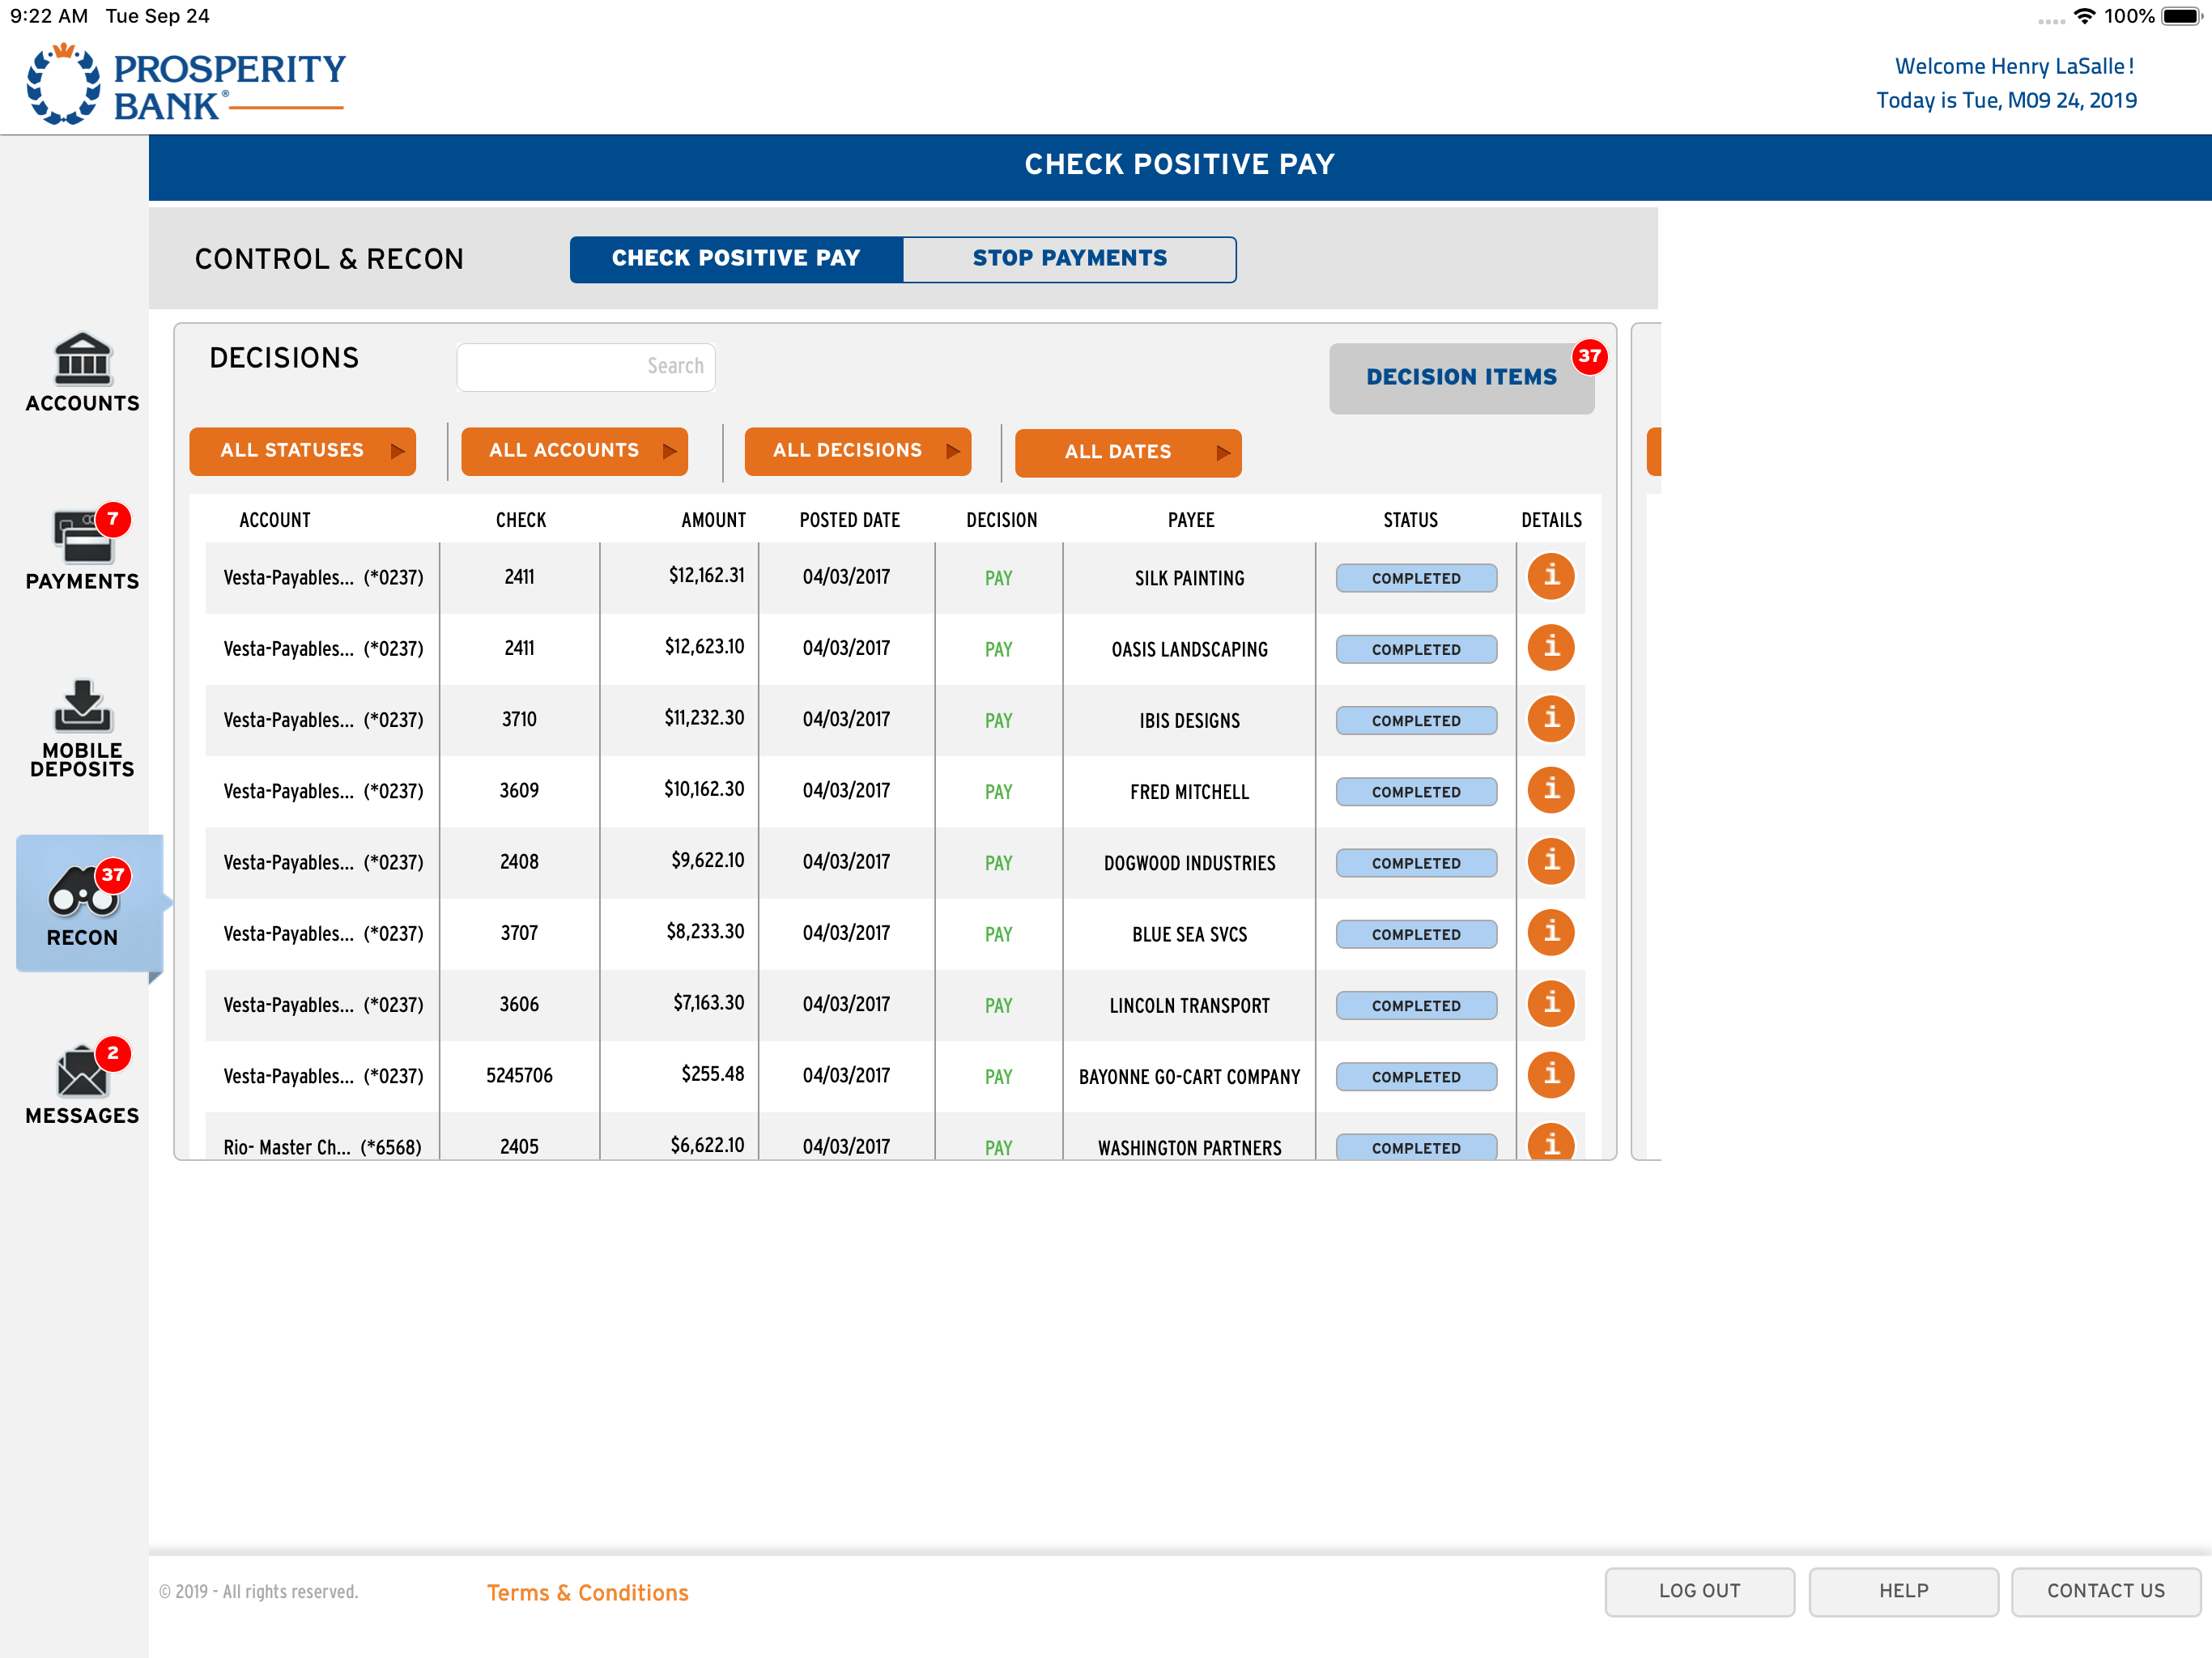
Task: Select amount $255.48 cell
Action: [x=713, y=1074]
